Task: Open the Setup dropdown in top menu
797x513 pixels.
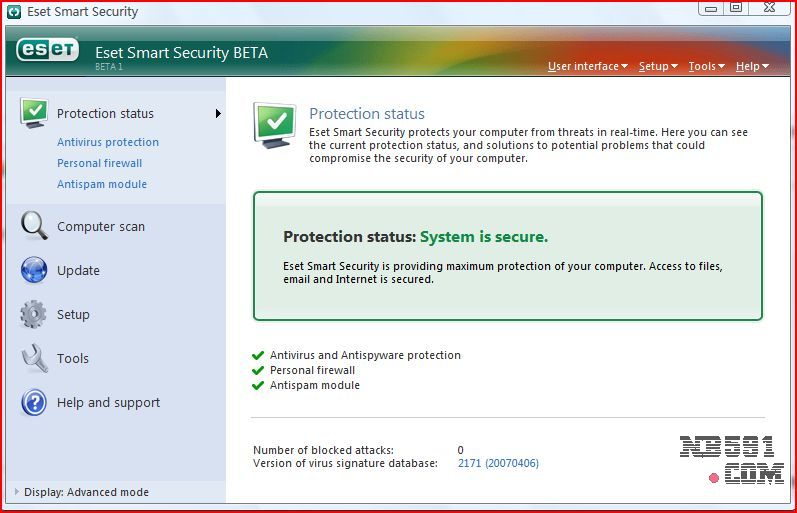Action: click(657, 66)
